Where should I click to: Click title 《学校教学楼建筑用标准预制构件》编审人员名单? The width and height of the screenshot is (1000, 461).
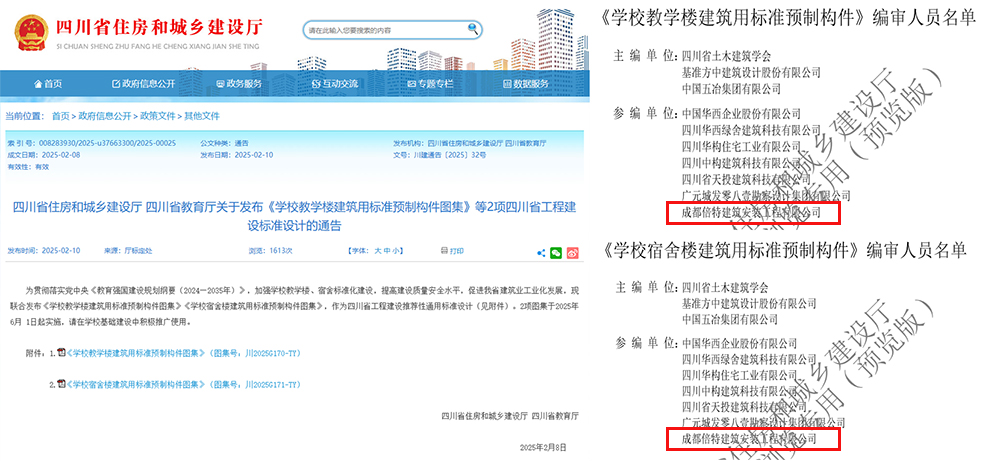788,18
